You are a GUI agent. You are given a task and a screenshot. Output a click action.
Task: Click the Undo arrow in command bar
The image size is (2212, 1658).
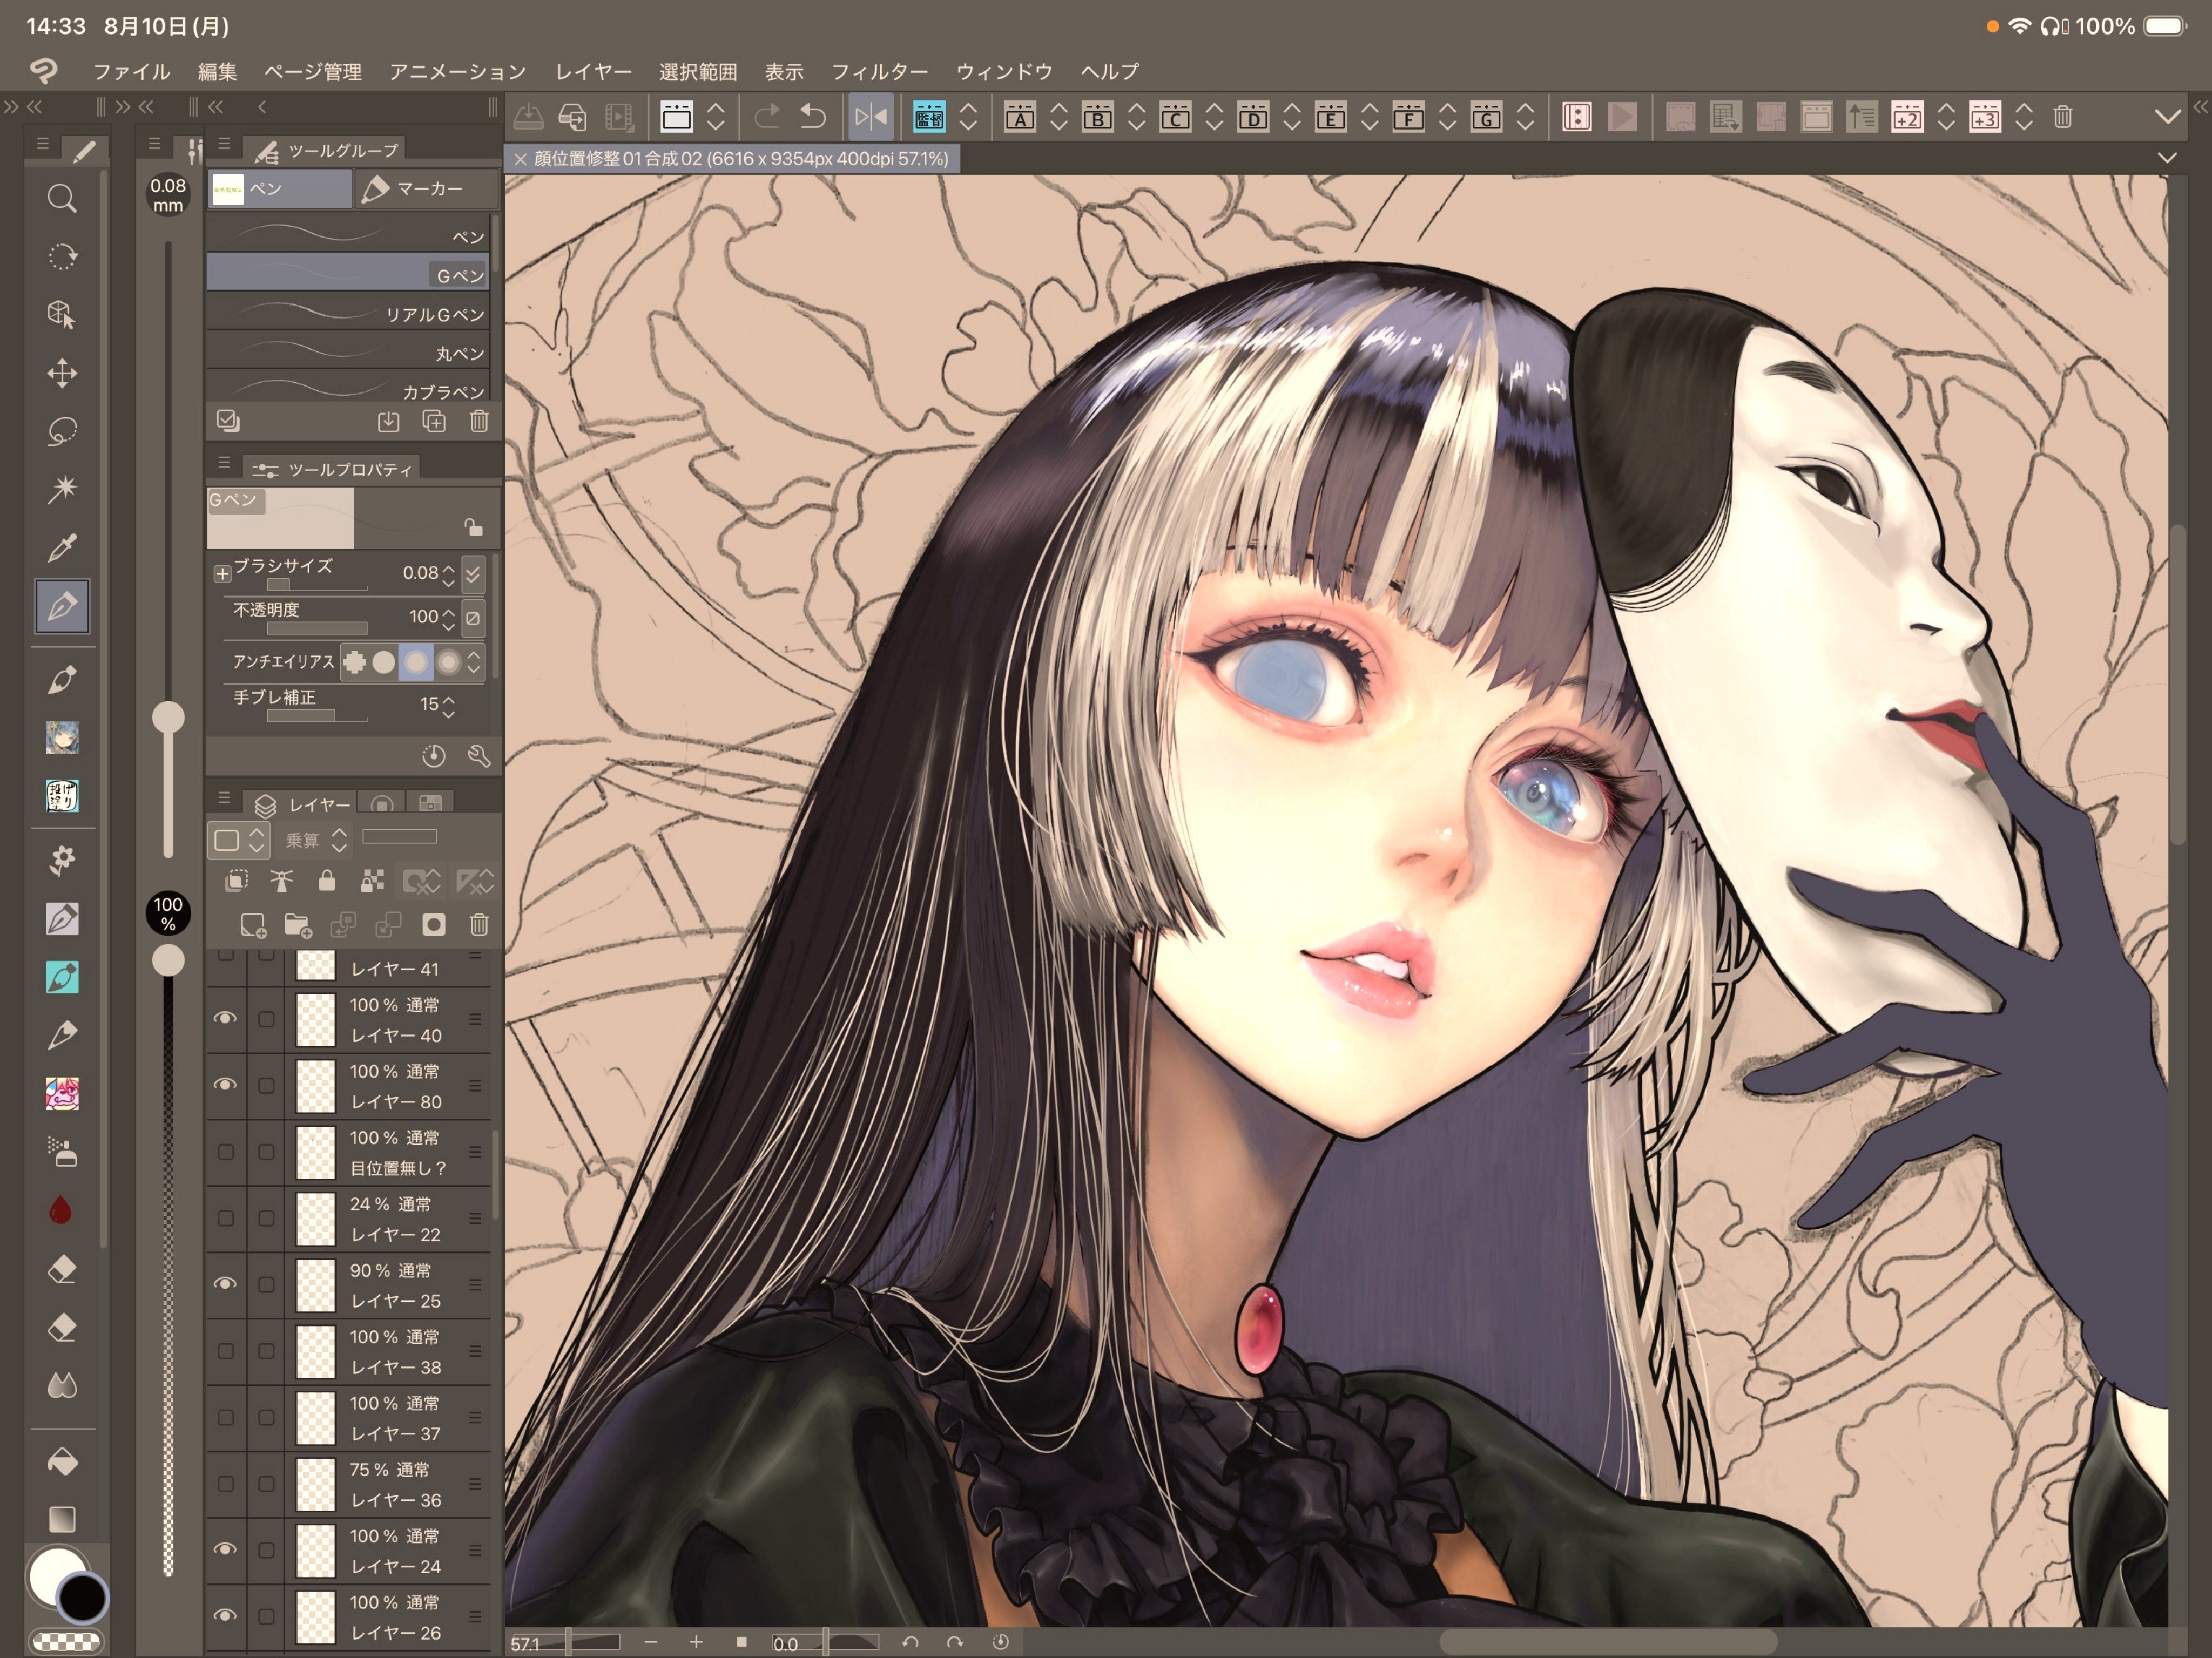tap(813, 117)
